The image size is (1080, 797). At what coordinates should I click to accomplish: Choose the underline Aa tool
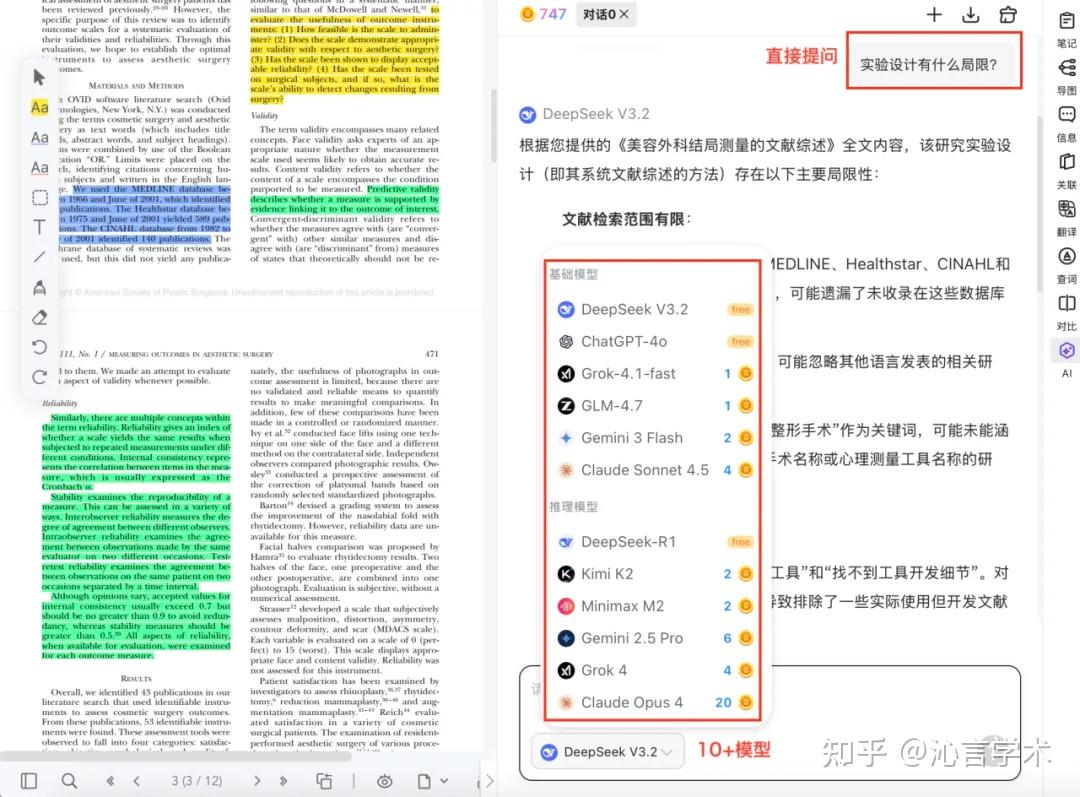click(x=39, y=138)
